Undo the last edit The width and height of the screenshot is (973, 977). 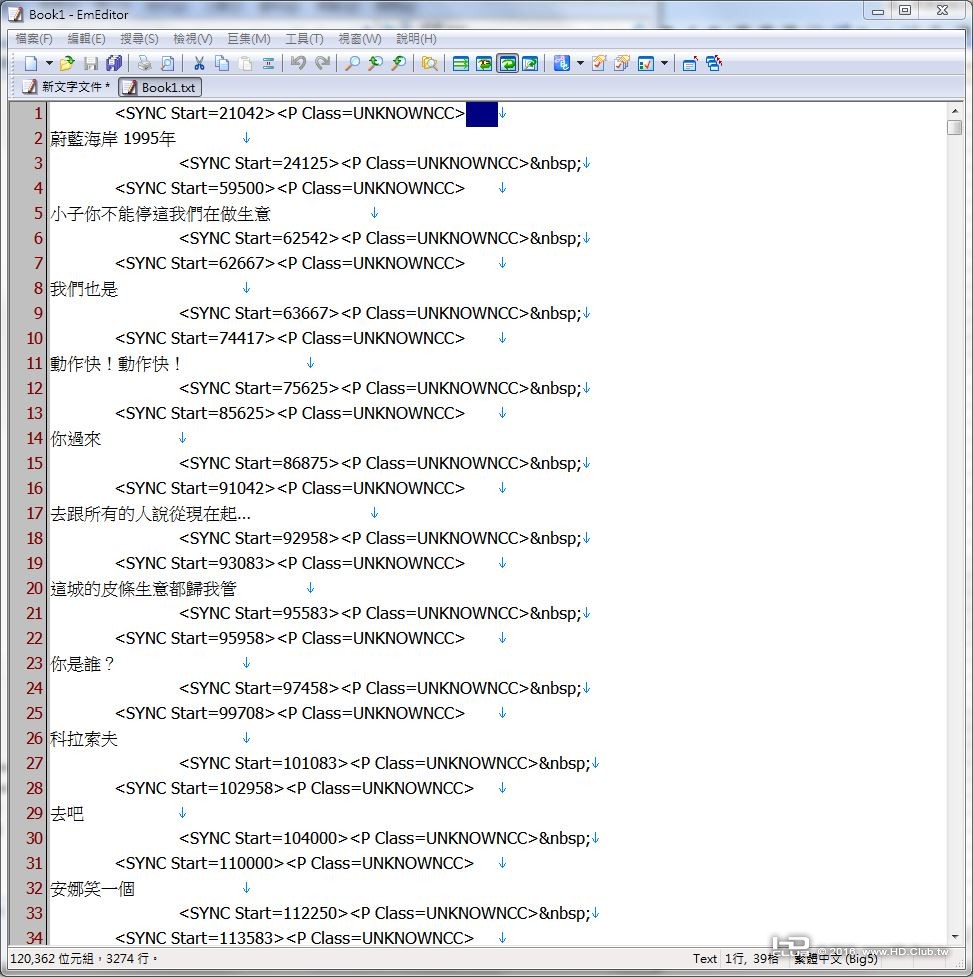coord(298,63)
